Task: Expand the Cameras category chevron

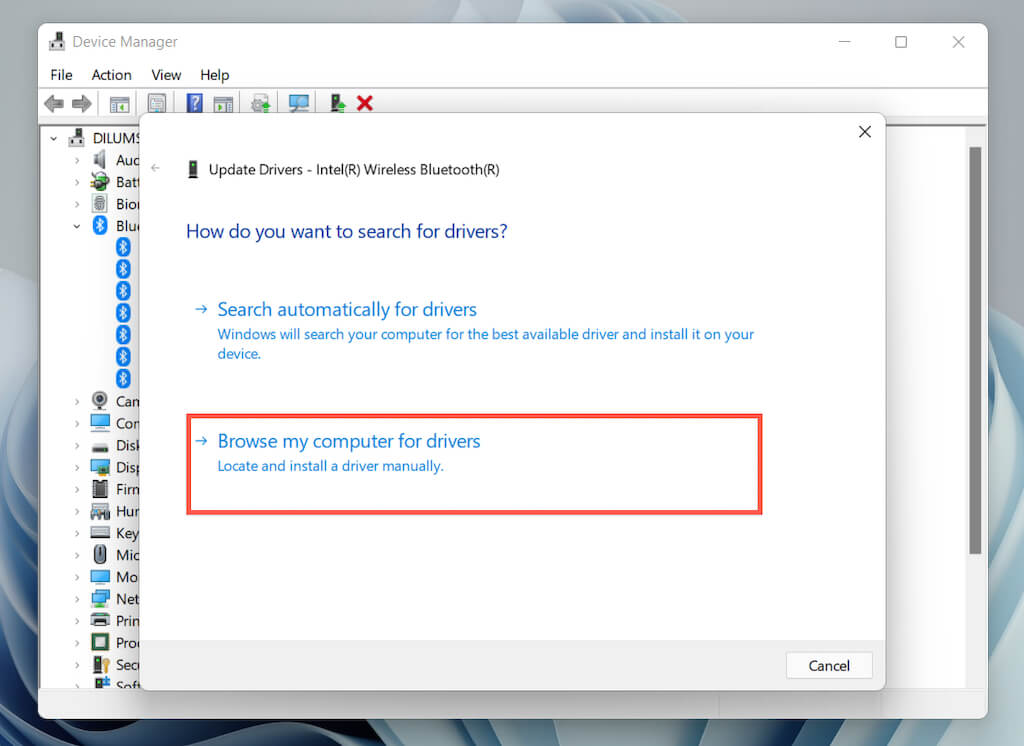Action: [x=76, y=401]
